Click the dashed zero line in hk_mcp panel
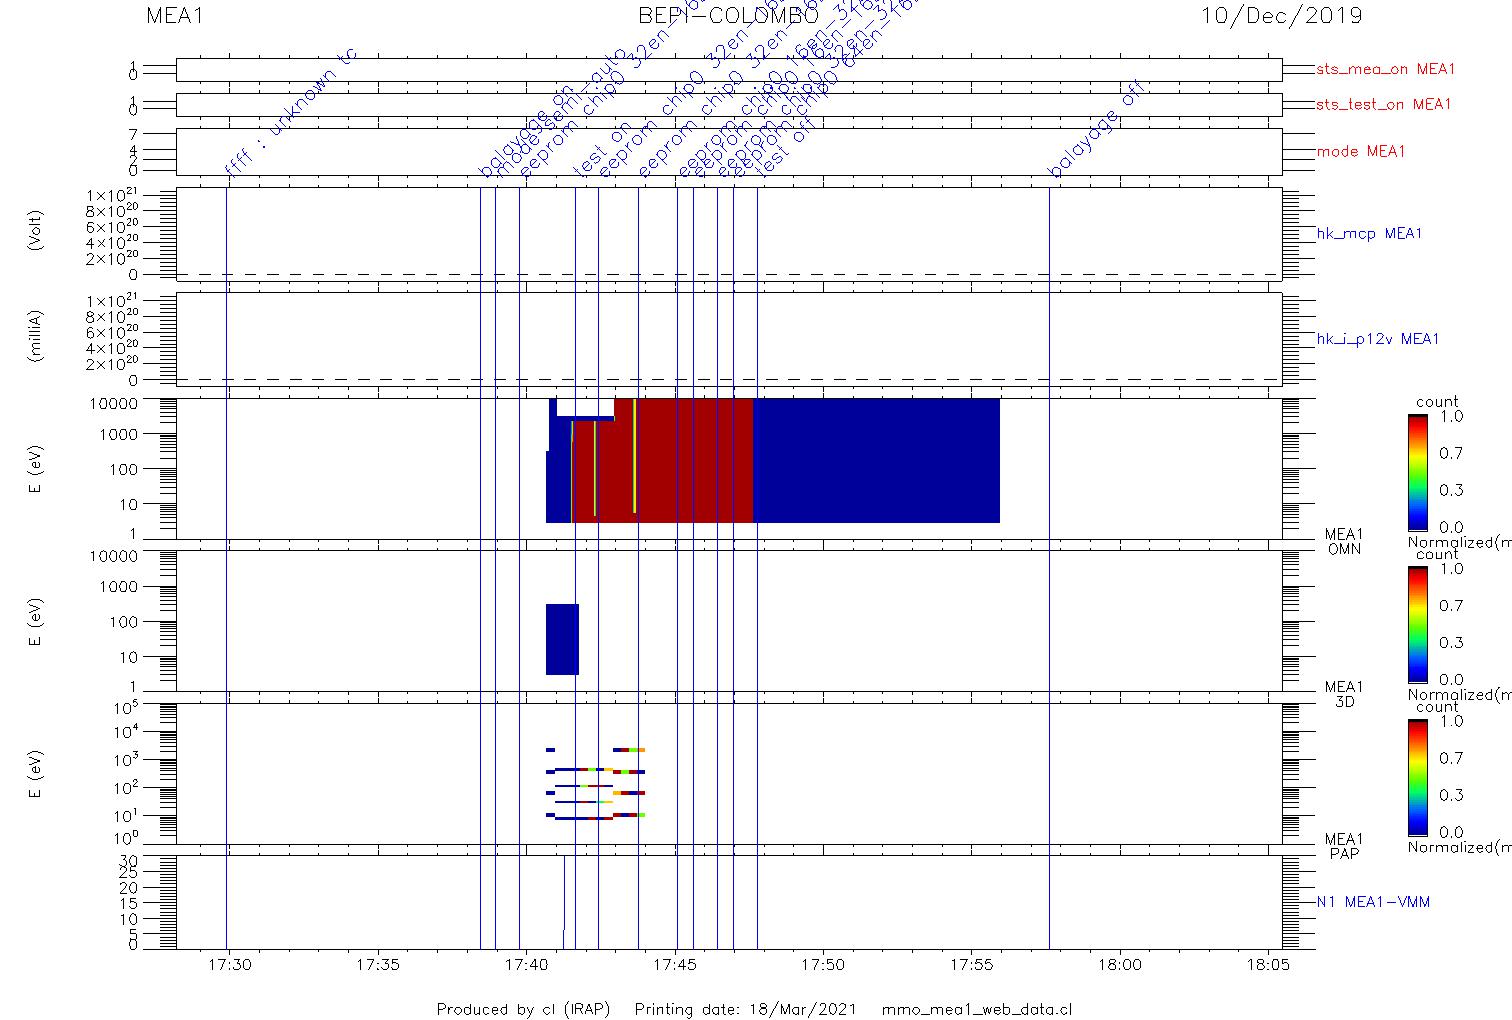Image resolution: width=1512 pixels, height=1020 pixels. pyautogui.click(x=729, y=274)
